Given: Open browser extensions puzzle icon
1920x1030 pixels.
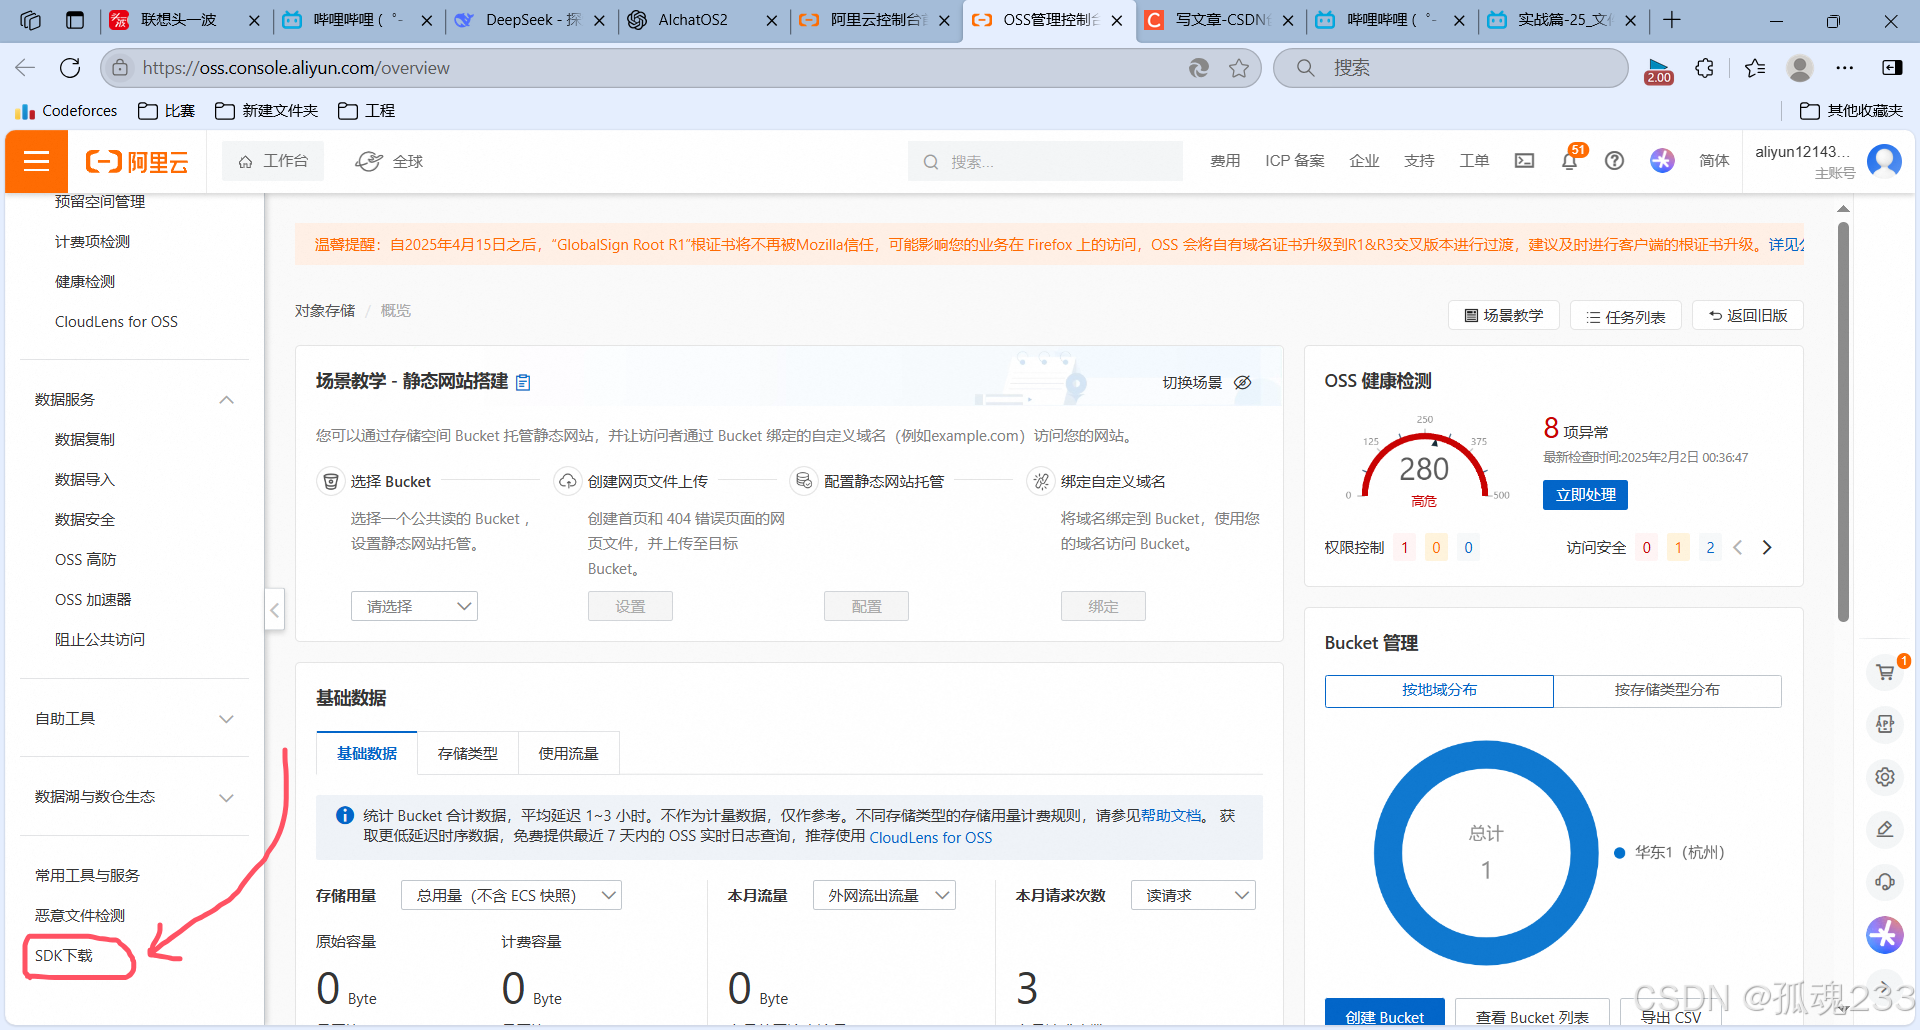Looking at the screenshot, I should pos(1705,68).
